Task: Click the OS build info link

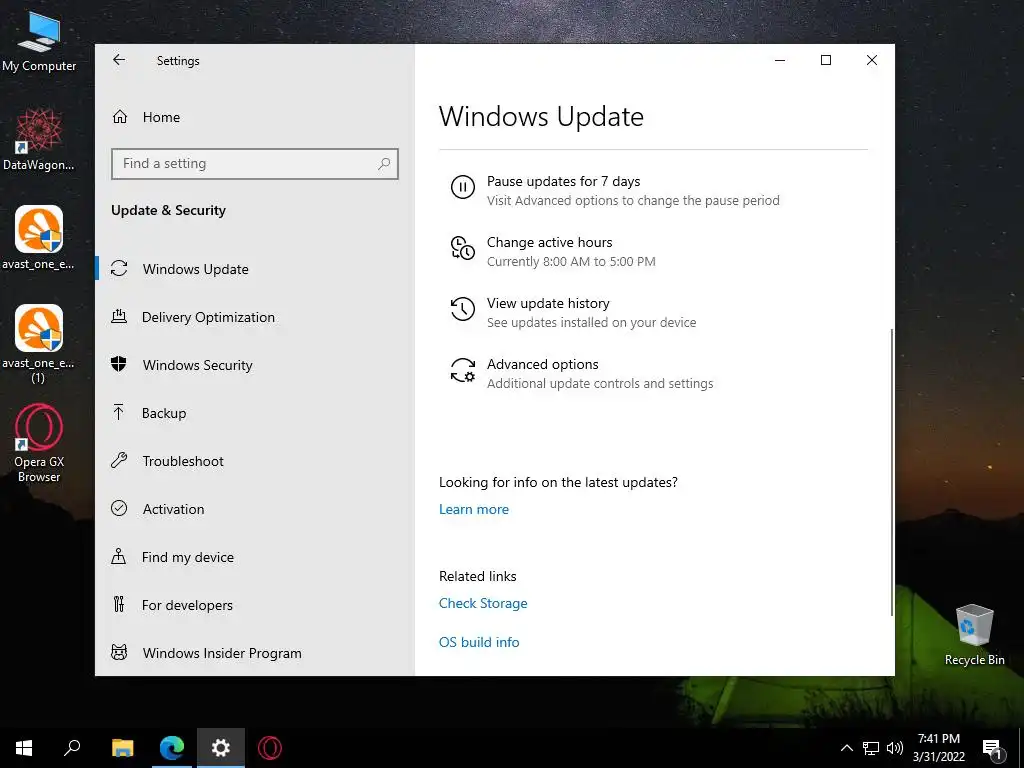Action: 479,642
